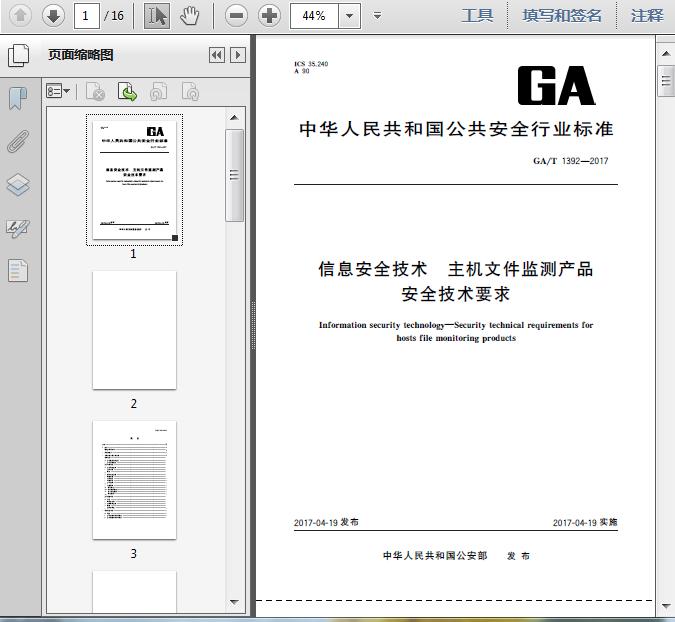Image resolution: width=675 pixels, height=622 pixels.
Task: Click the page 1 thumbnail number label
Action: (x=133, y=254)
